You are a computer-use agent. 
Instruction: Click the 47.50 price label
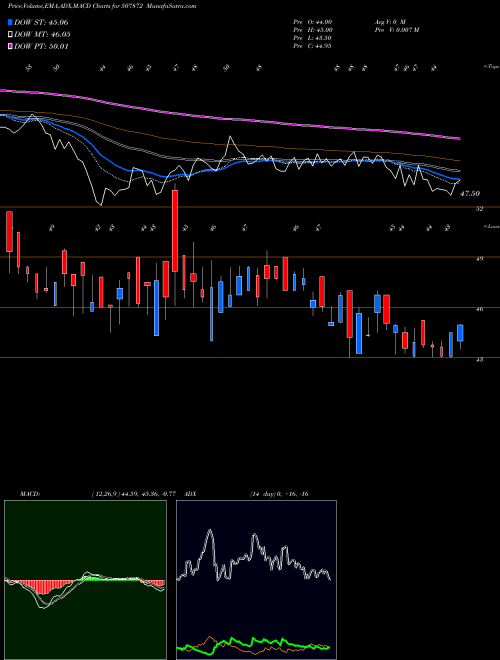point(470,194)
